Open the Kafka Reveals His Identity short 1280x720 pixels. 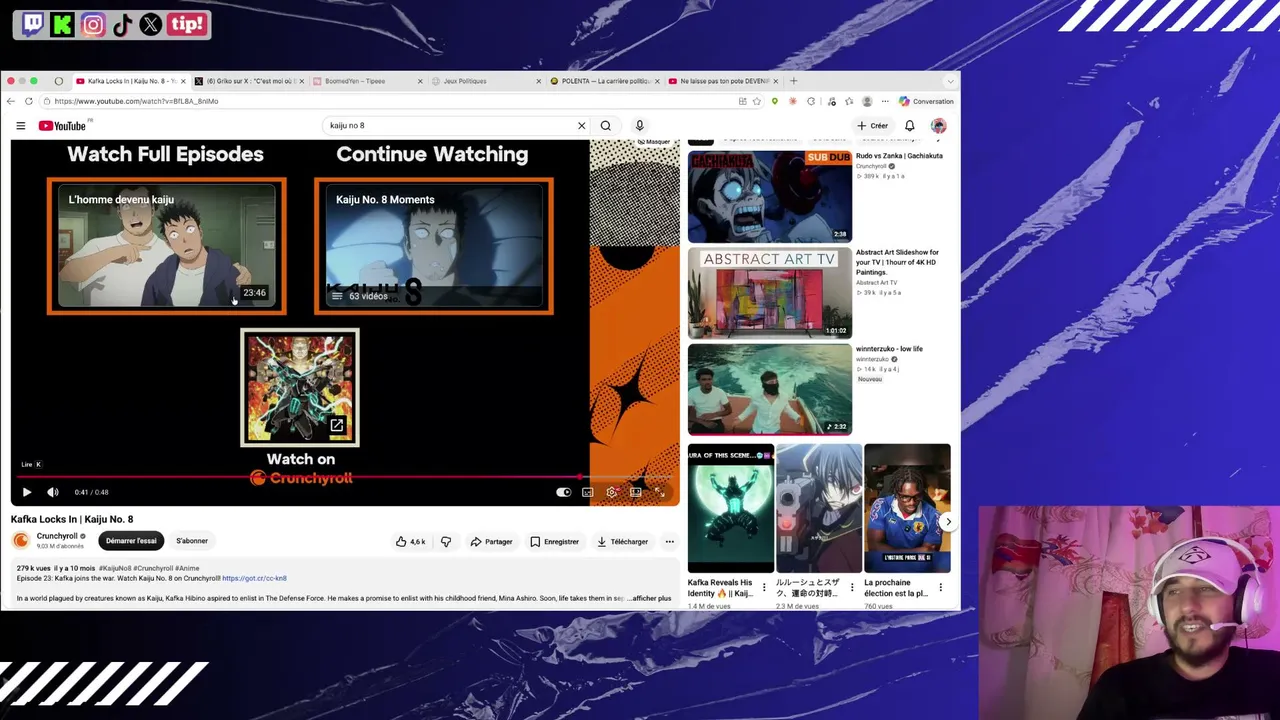tap(731, 508)
